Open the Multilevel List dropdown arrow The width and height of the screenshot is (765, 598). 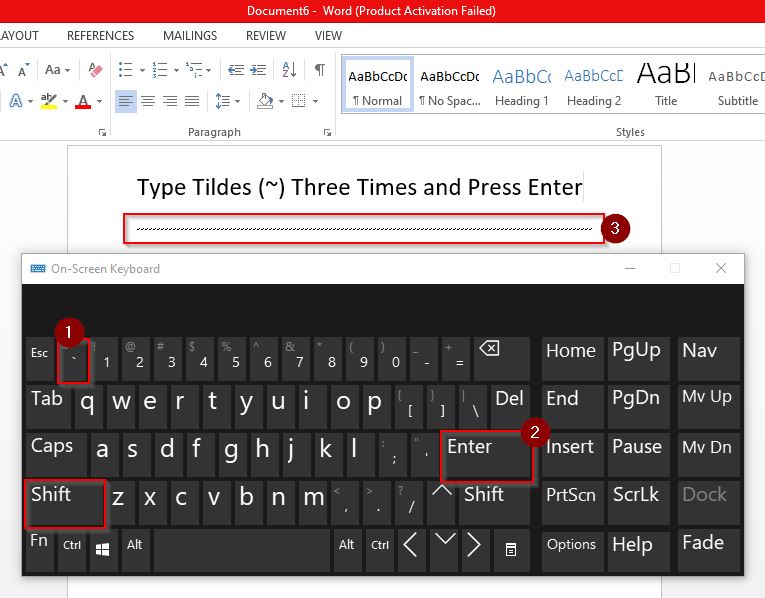(209, 71)
